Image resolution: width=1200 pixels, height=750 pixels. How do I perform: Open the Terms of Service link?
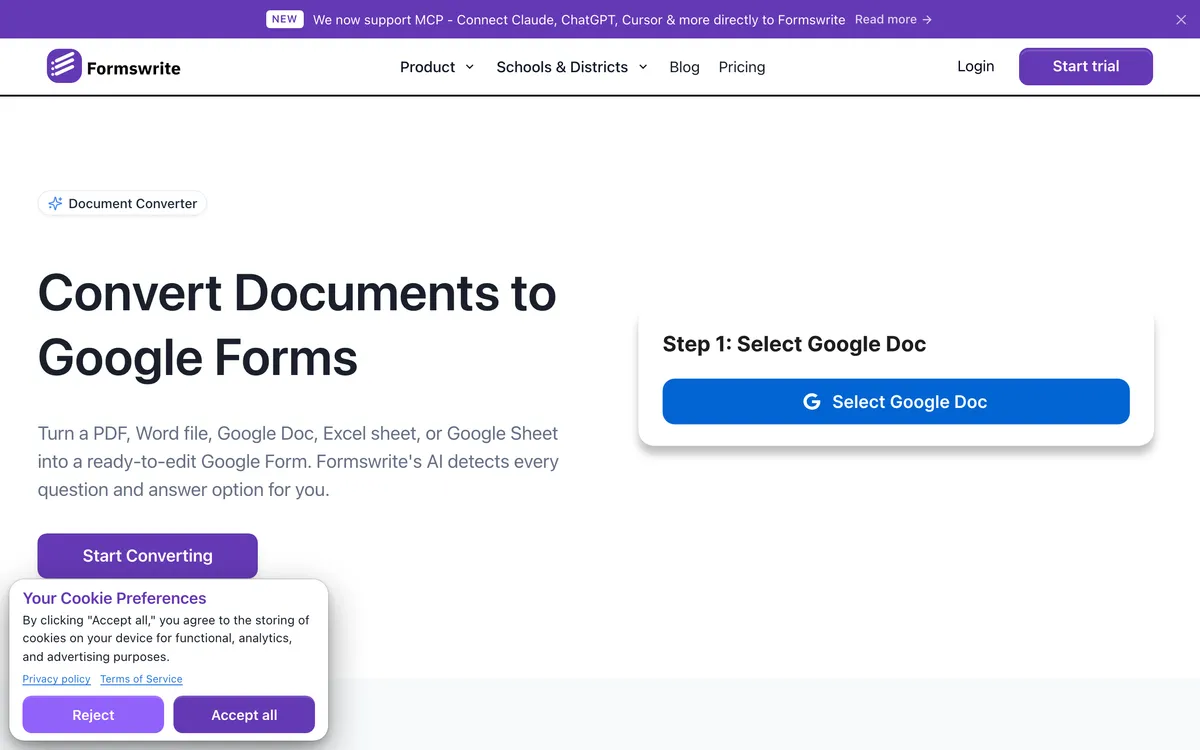coord(141,679)
